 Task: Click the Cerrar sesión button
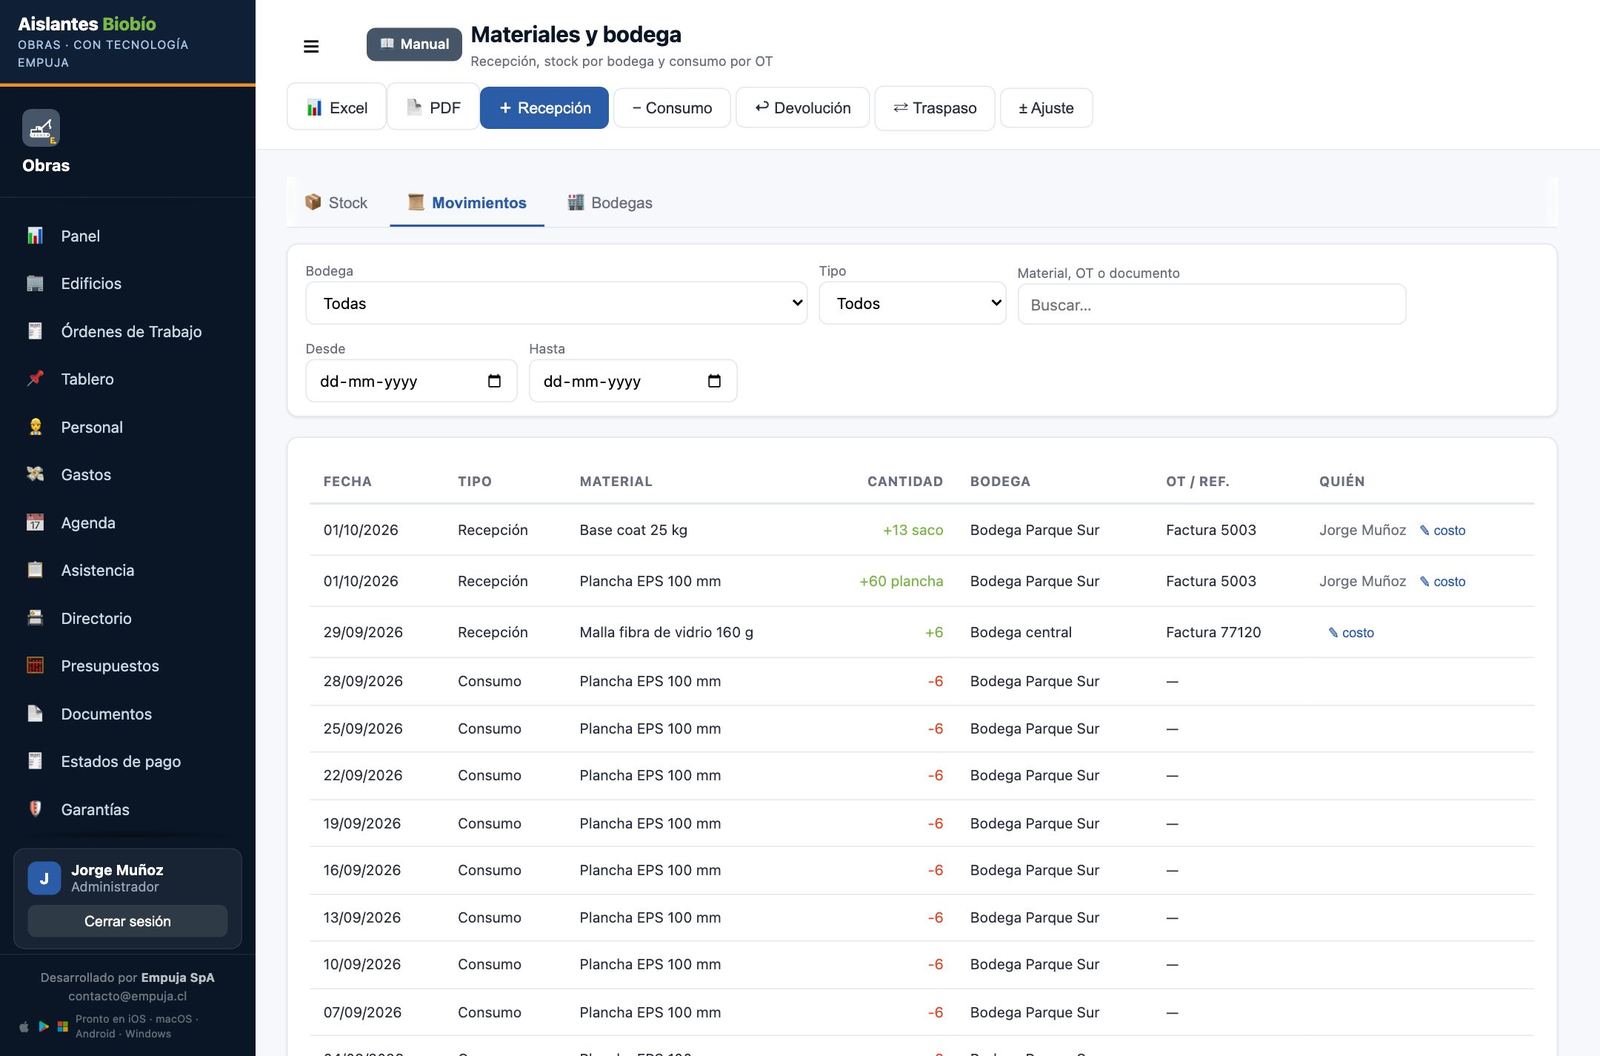click(x=128, y=921)
